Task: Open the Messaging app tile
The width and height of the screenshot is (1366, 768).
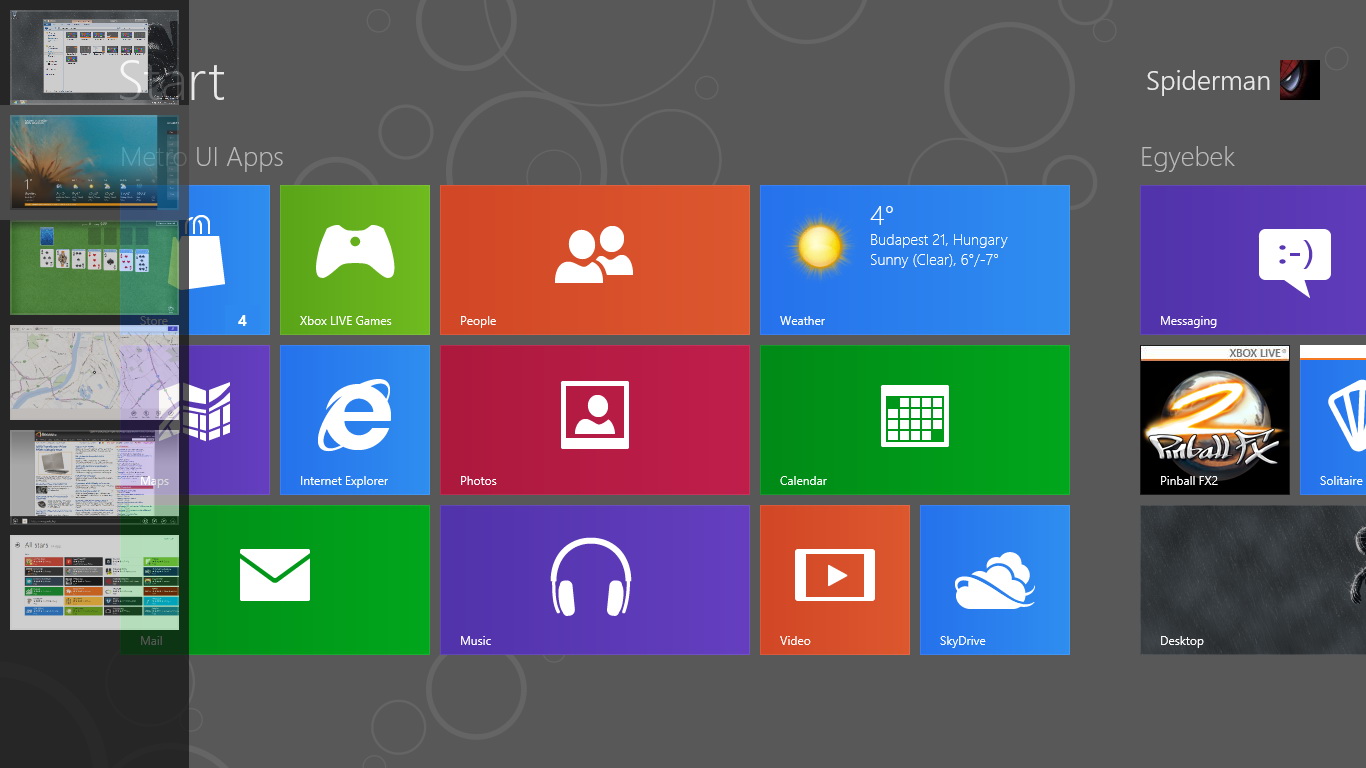Action: point(1253,260)
